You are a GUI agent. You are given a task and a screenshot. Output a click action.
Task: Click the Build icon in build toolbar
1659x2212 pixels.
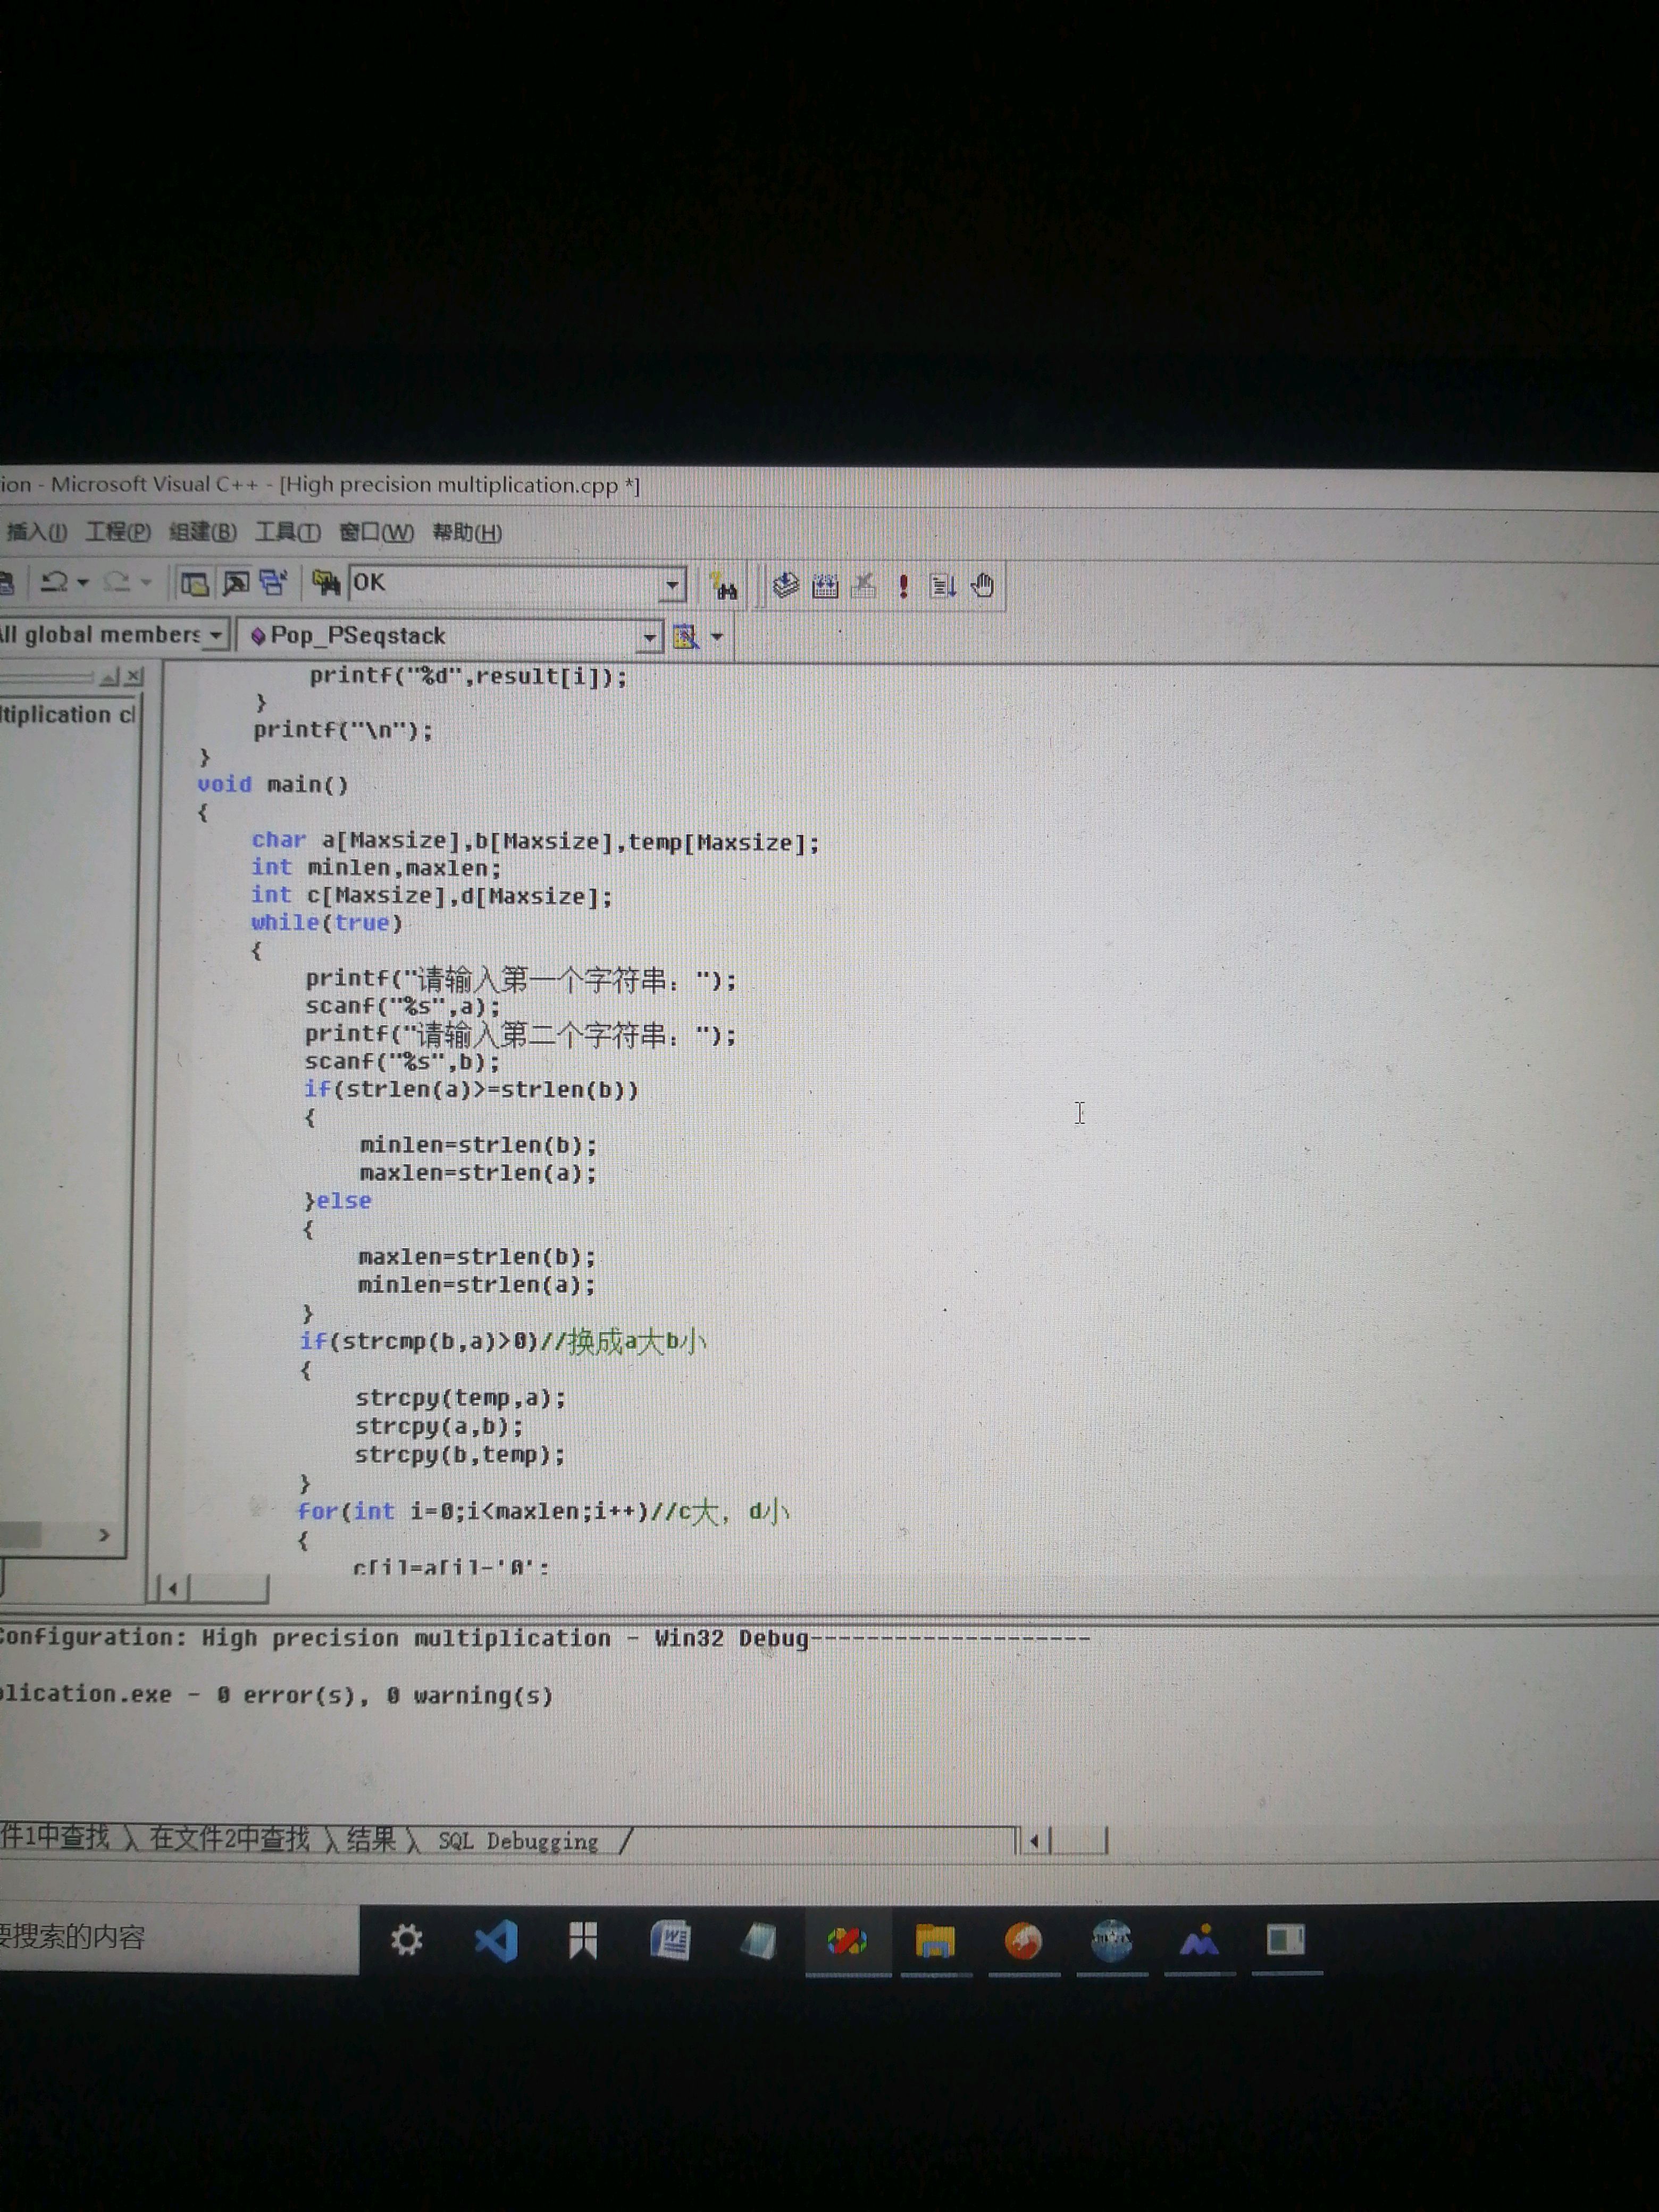[x=825, y=586]
